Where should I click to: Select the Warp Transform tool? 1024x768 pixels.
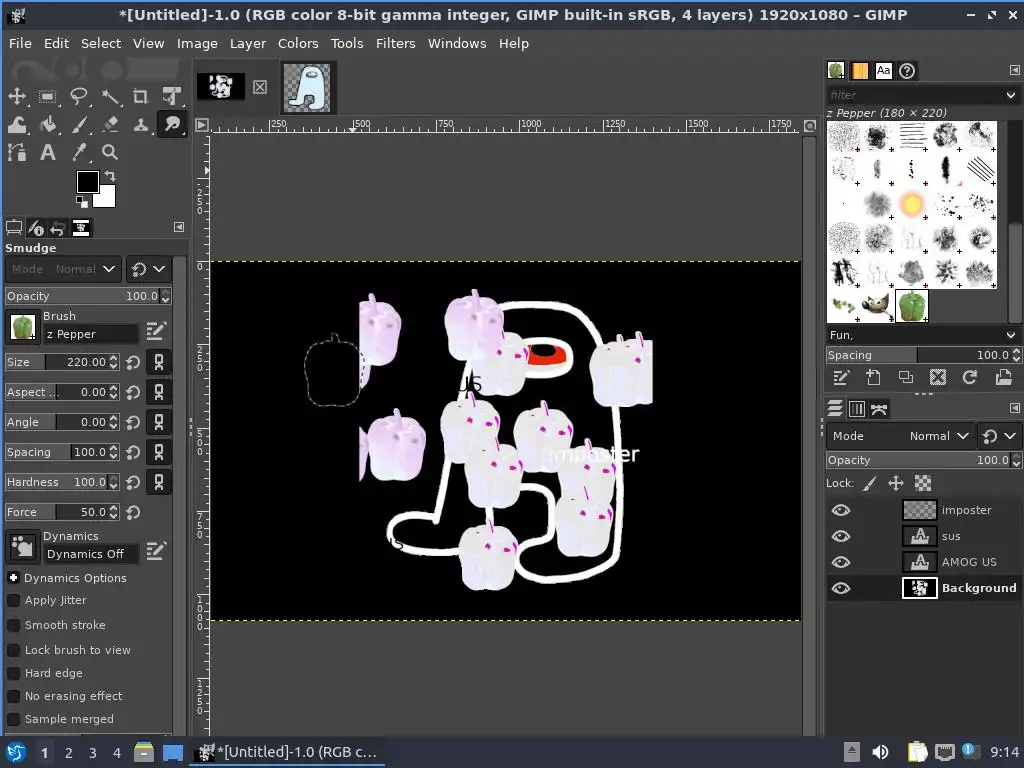point(17,124)
